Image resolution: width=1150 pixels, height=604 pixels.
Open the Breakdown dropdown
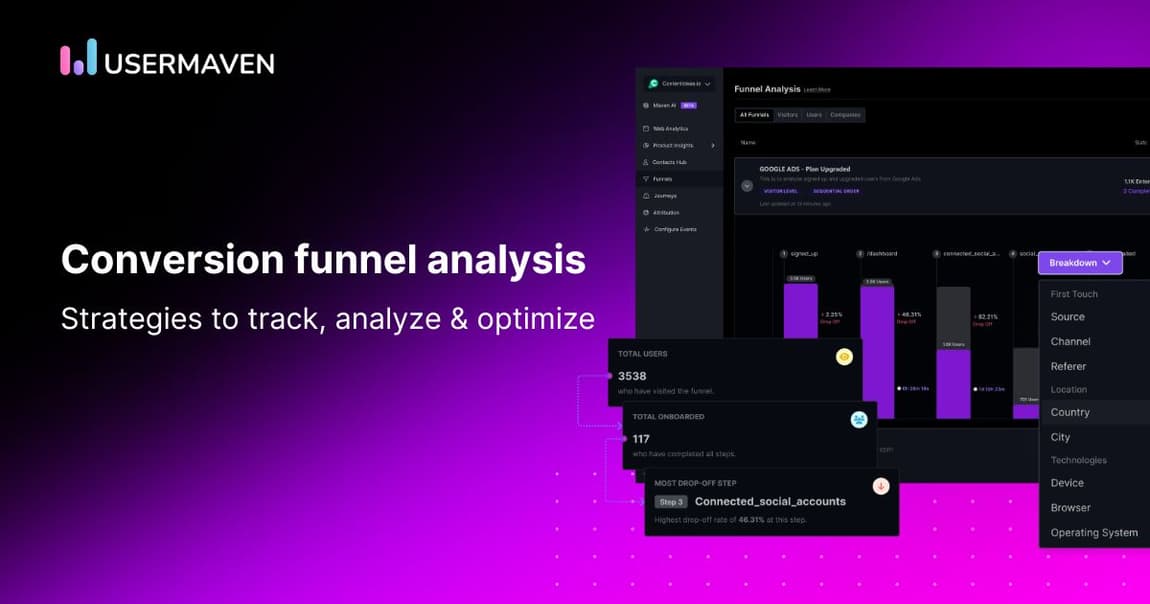1079,262
